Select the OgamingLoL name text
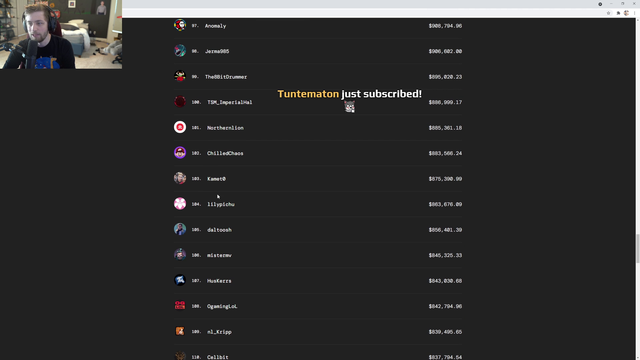Screen dimensions: 640x360 point(222,307)
